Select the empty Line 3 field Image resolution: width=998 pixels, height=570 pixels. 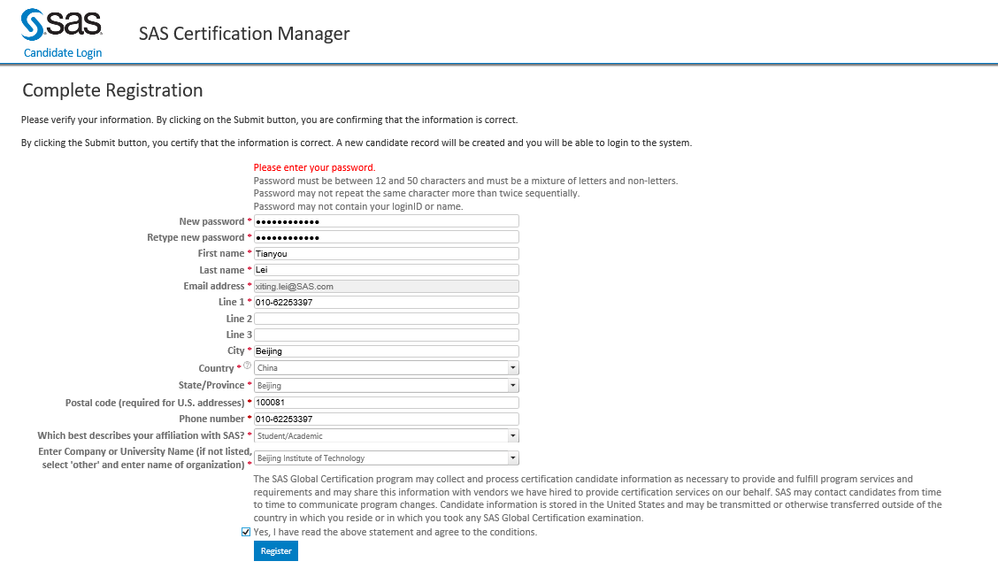click(386, 334)
